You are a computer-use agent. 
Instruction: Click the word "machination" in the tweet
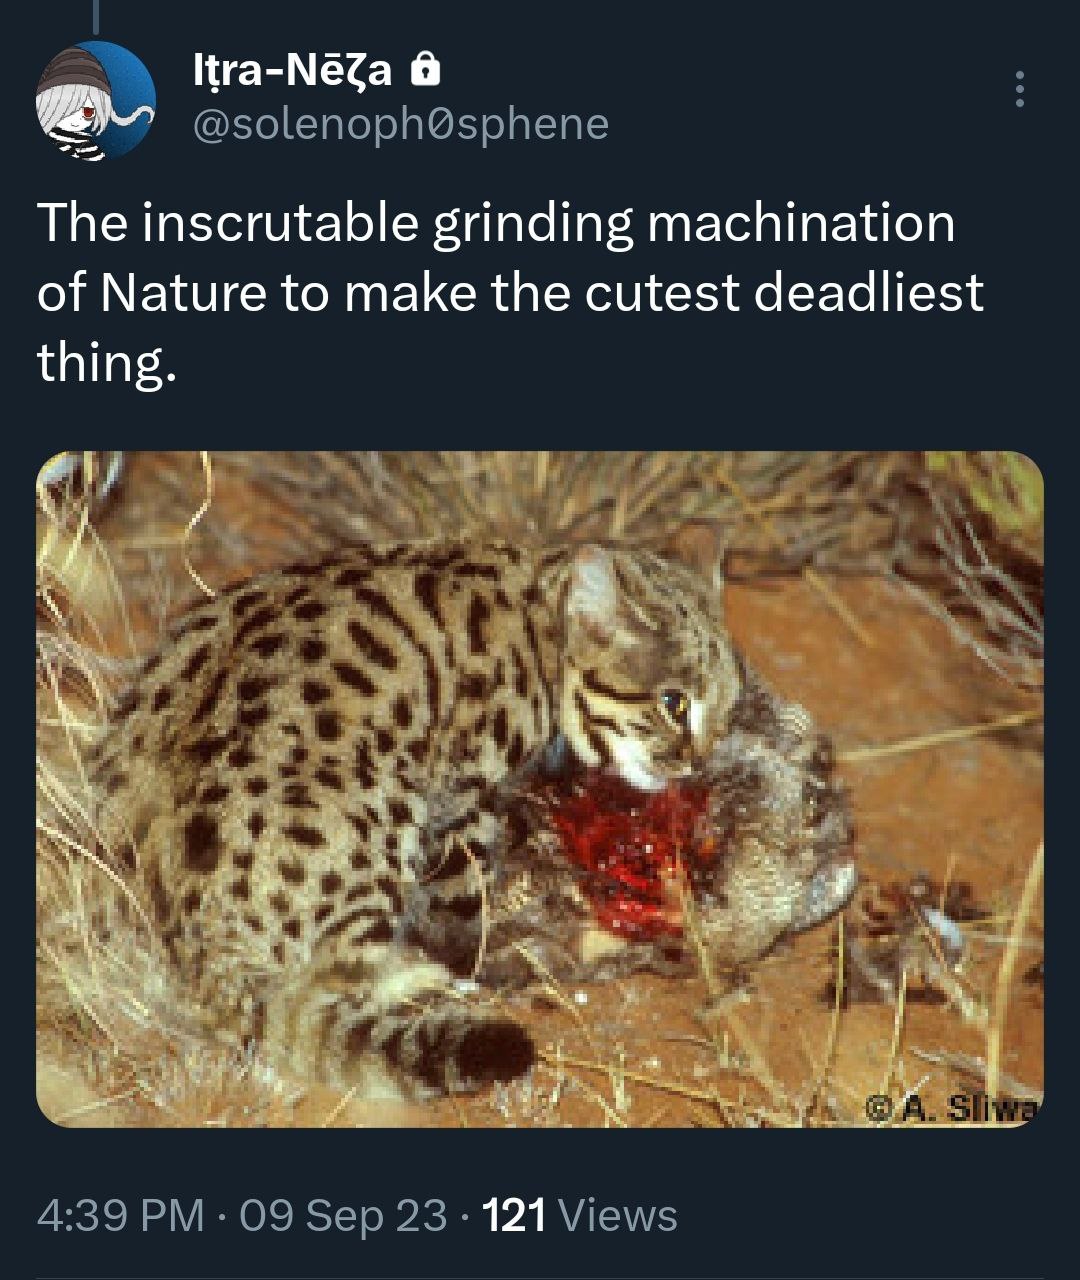pos(801,222)
